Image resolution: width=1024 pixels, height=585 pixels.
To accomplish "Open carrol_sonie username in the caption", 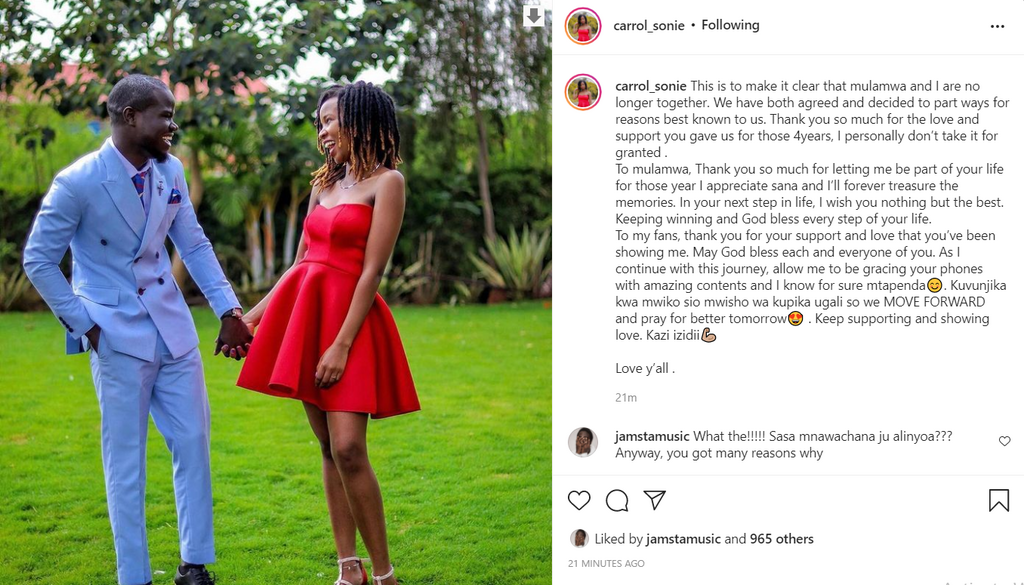I will click(x=650, y=86).
